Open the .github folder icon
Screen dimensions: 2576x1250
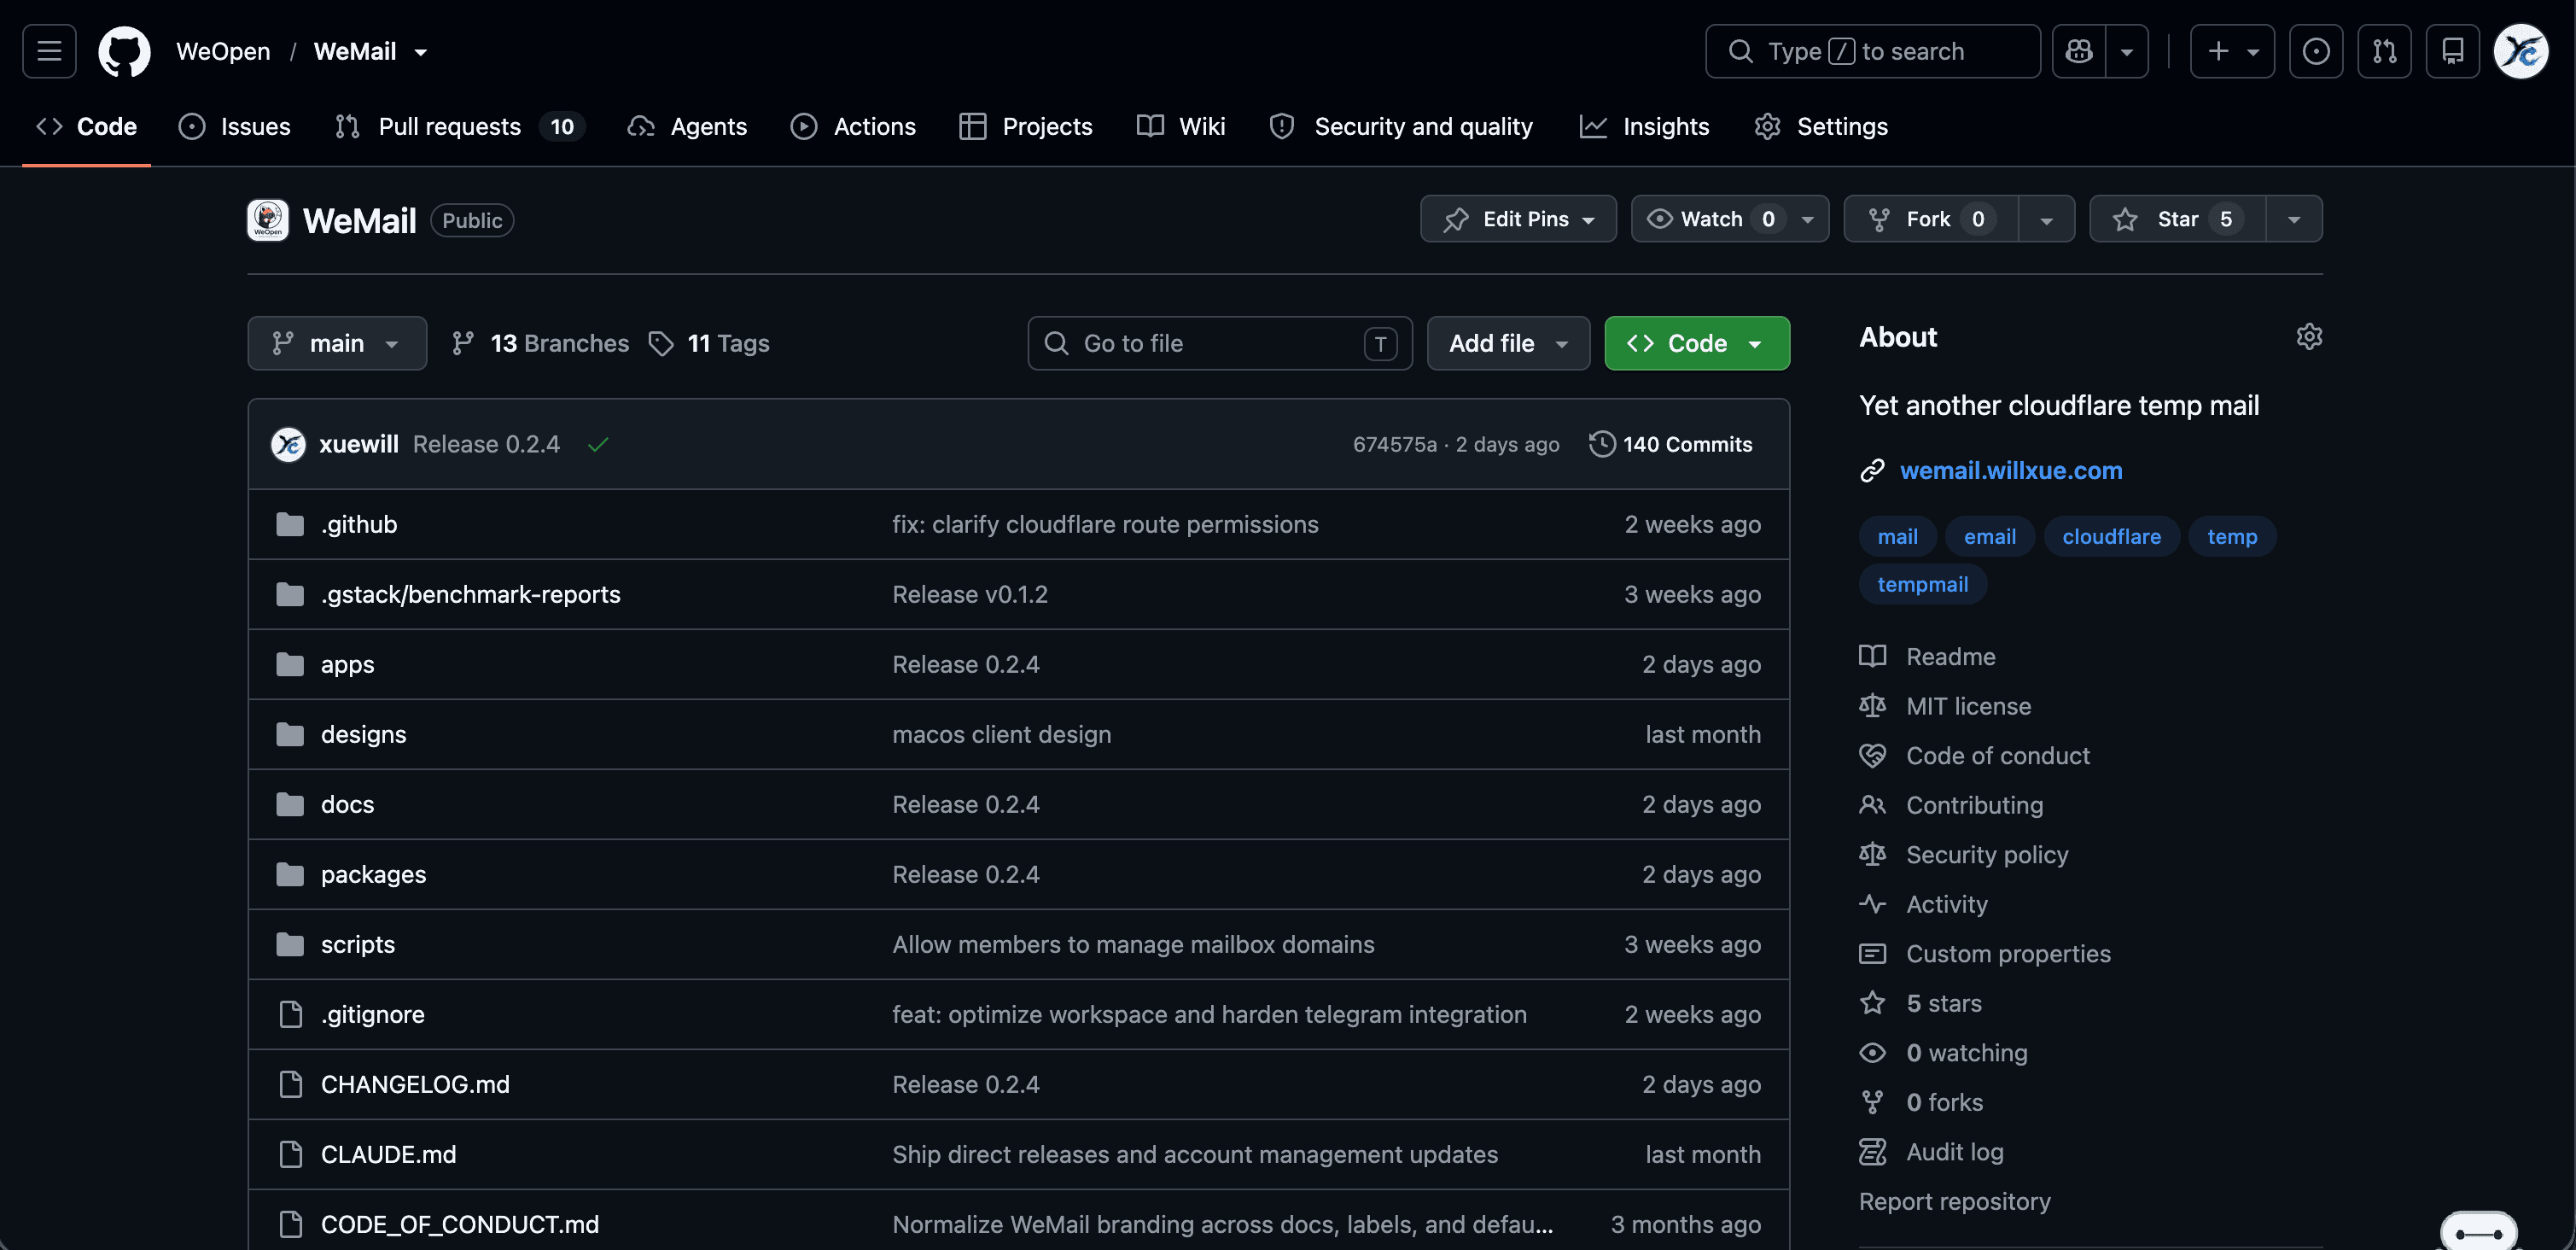click(x=290, y=524)
